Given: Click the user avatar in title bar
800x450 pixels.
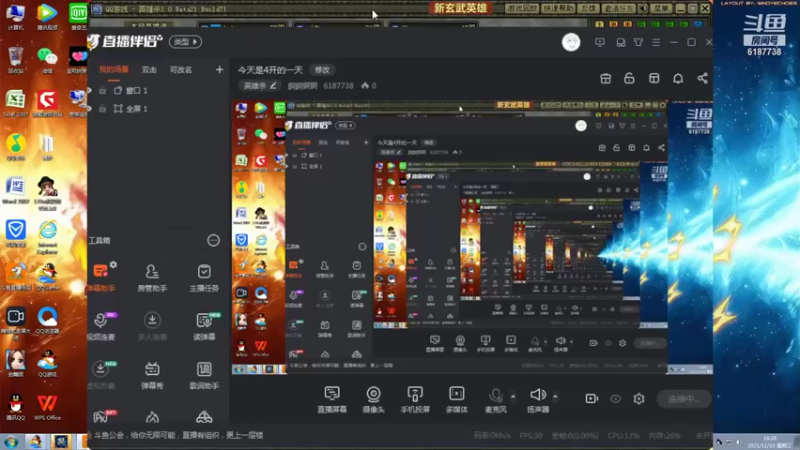Looking at the screenshot, I should pos(571,42).
